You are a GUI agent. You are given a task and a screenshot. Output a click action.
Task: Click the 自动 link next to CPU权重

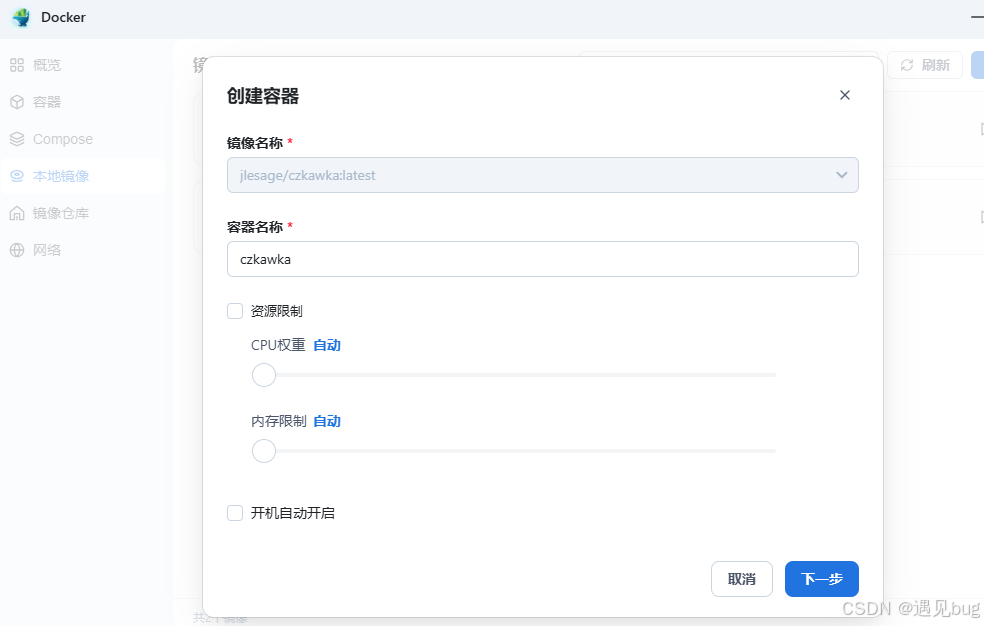point(327,344)
